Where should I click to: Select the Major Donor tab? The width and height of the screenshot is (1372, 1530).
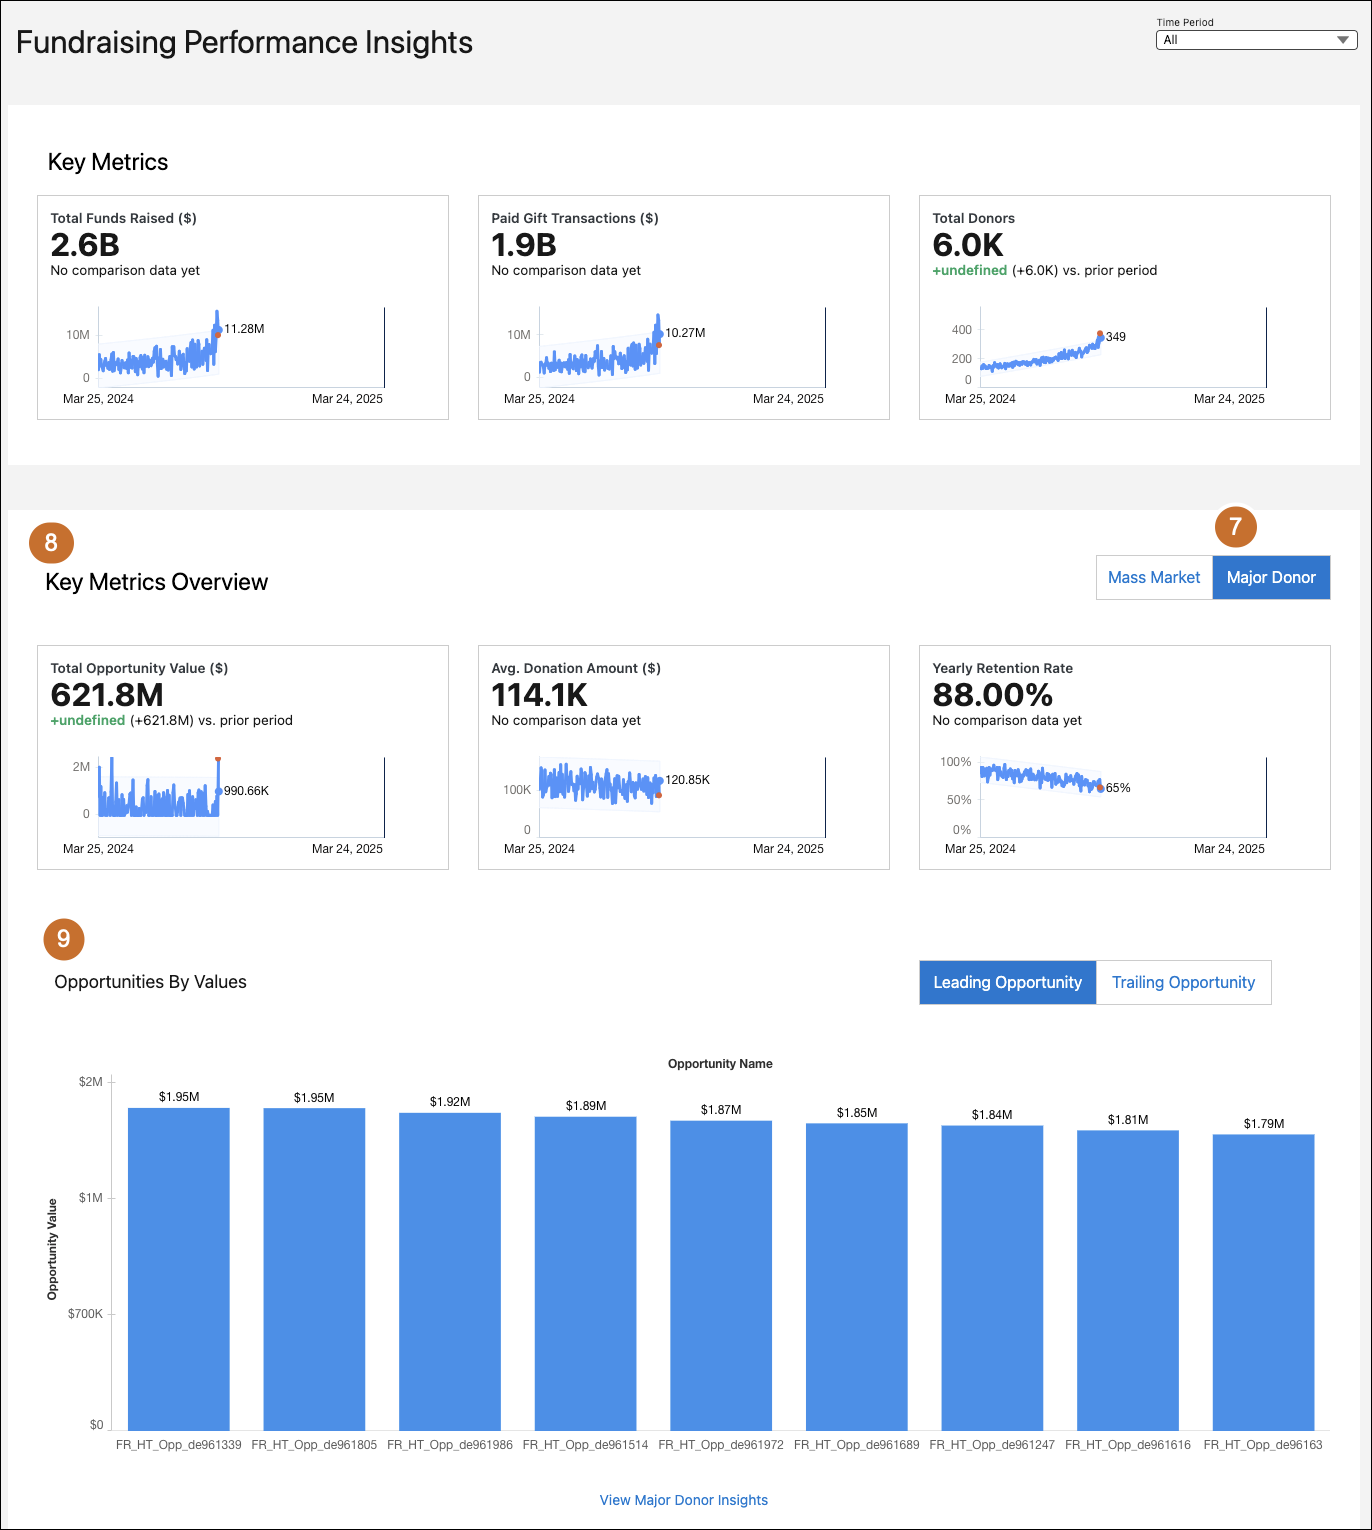tap(1271, 577)
